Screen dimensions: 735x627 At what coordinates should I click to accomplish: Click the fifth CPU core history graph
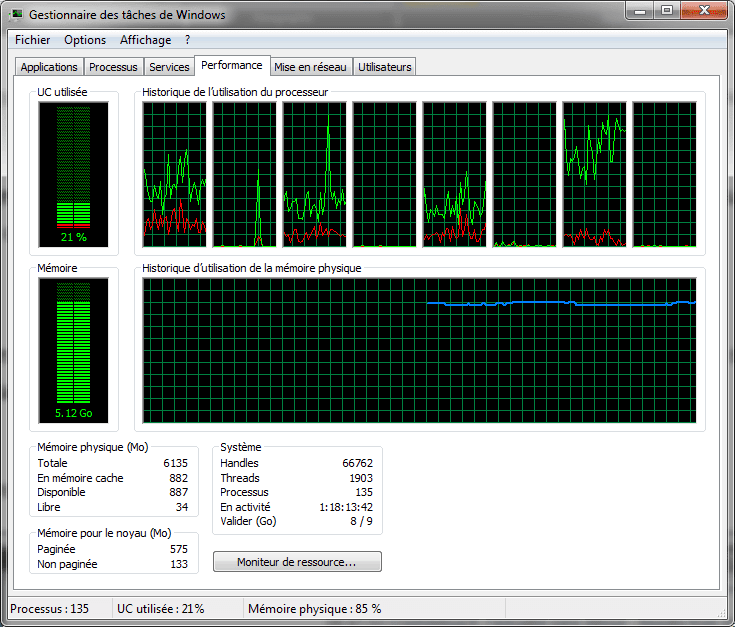pyautogui.click(x=454, y=174)
